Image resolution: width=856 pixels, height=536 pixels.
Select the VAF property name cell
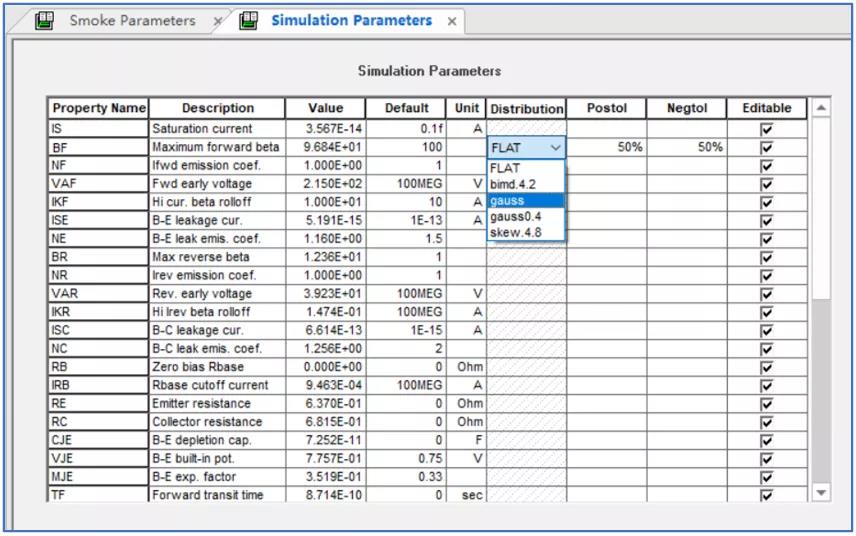(x=98, y=184)
